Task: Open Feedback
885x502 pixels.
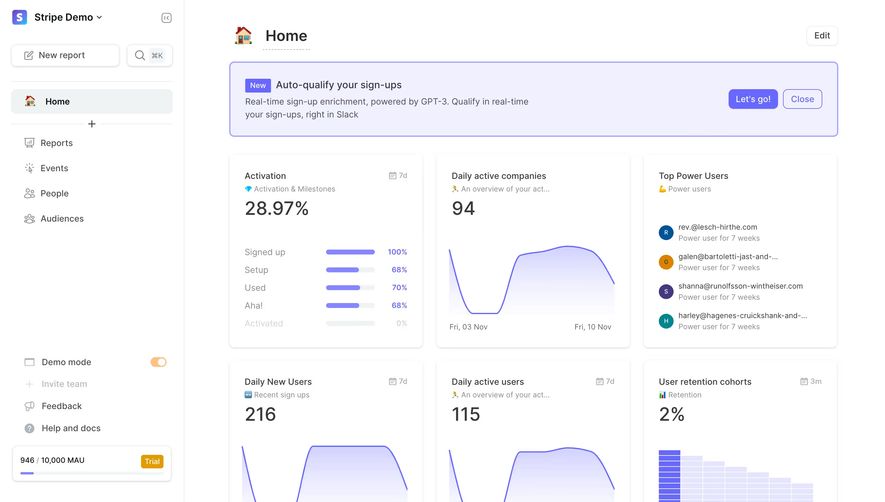Action: pos(62,406)
